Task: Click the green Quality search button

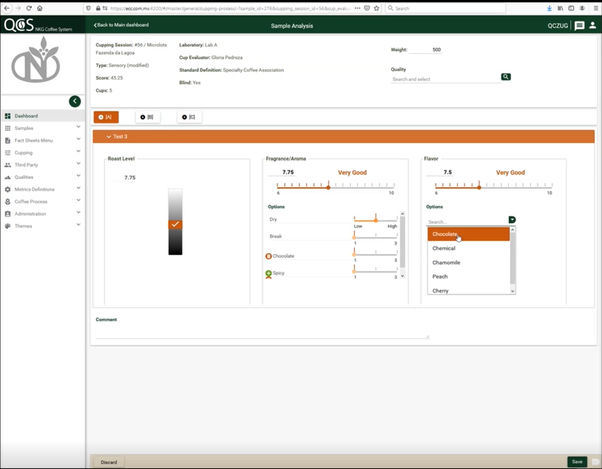Action: pos(506,77)
